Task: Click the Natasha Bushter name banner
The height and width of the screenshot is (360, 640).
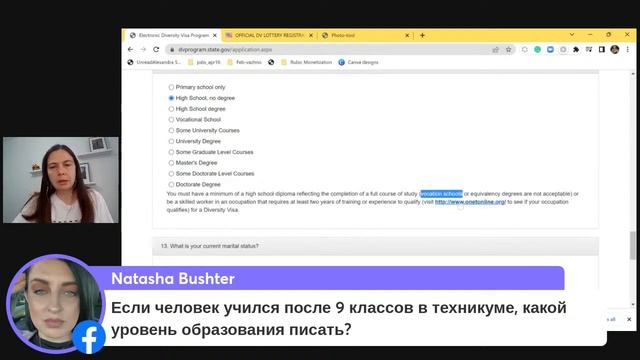Action: tap(327, 278)
